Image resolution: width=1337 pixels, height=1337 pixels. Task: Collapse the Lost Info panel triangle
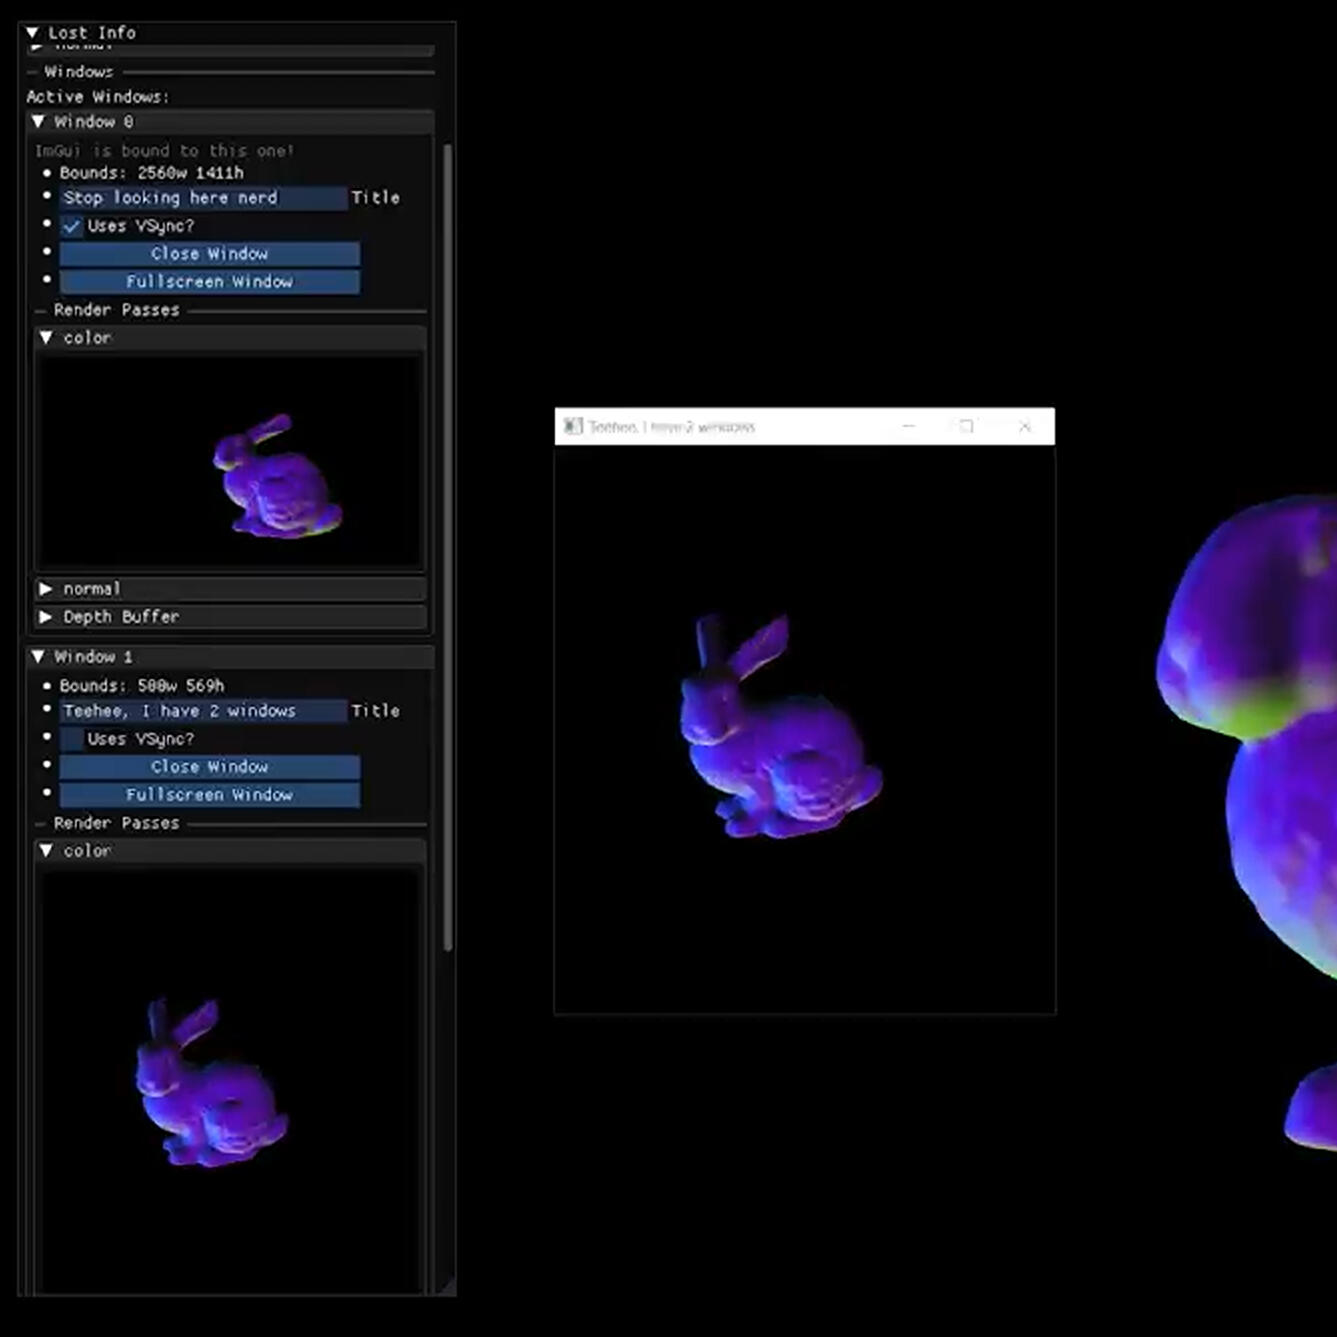pyautogui.click(x=32, y=33)
